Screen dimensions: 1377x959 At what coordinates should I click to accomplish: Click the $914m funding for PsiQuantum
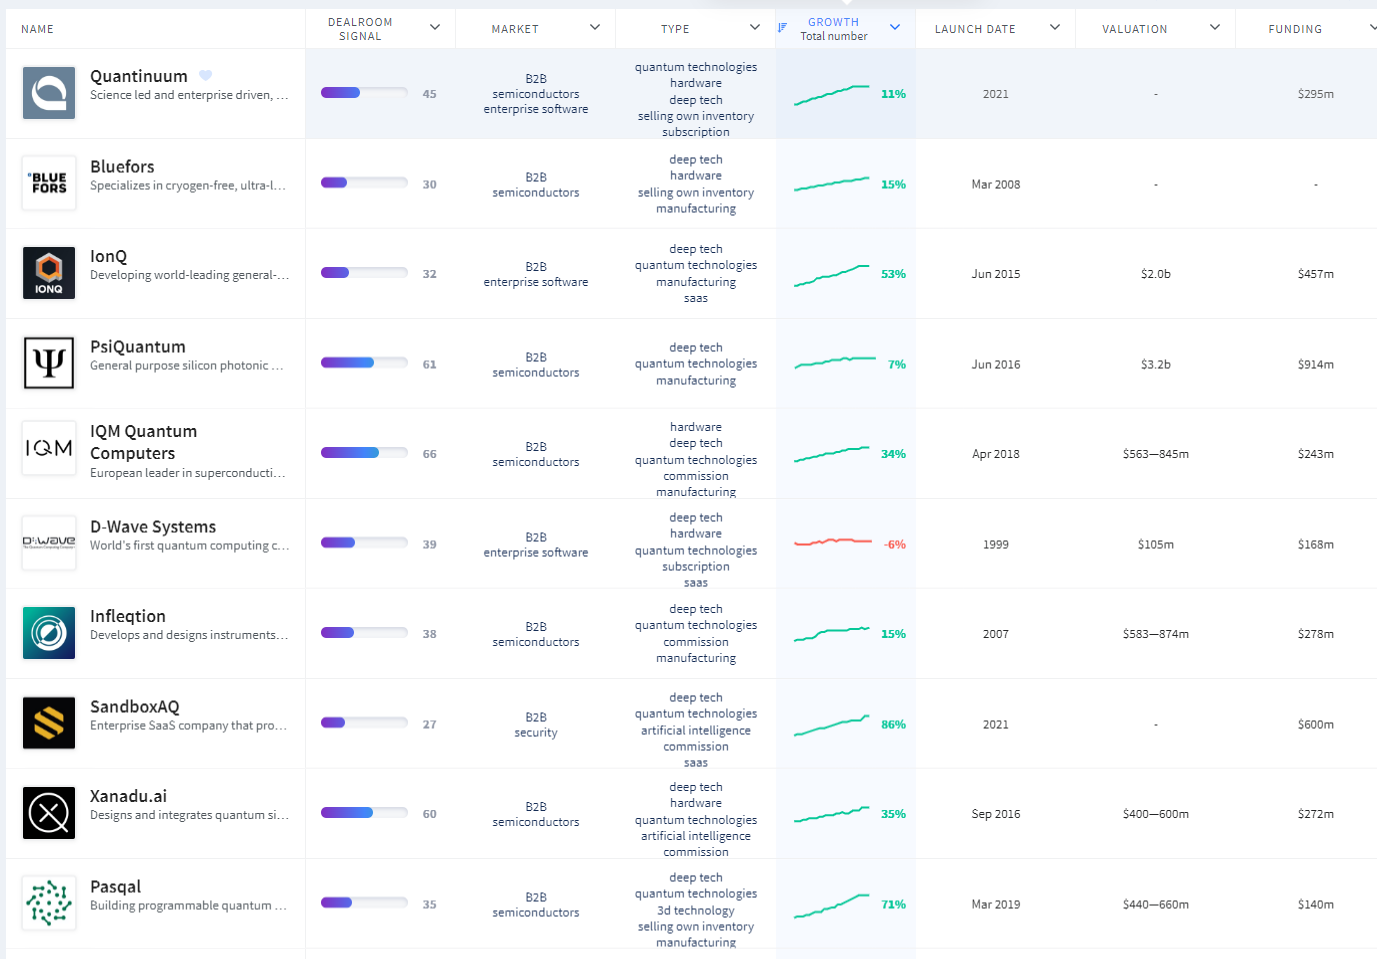click(1315, 364)
